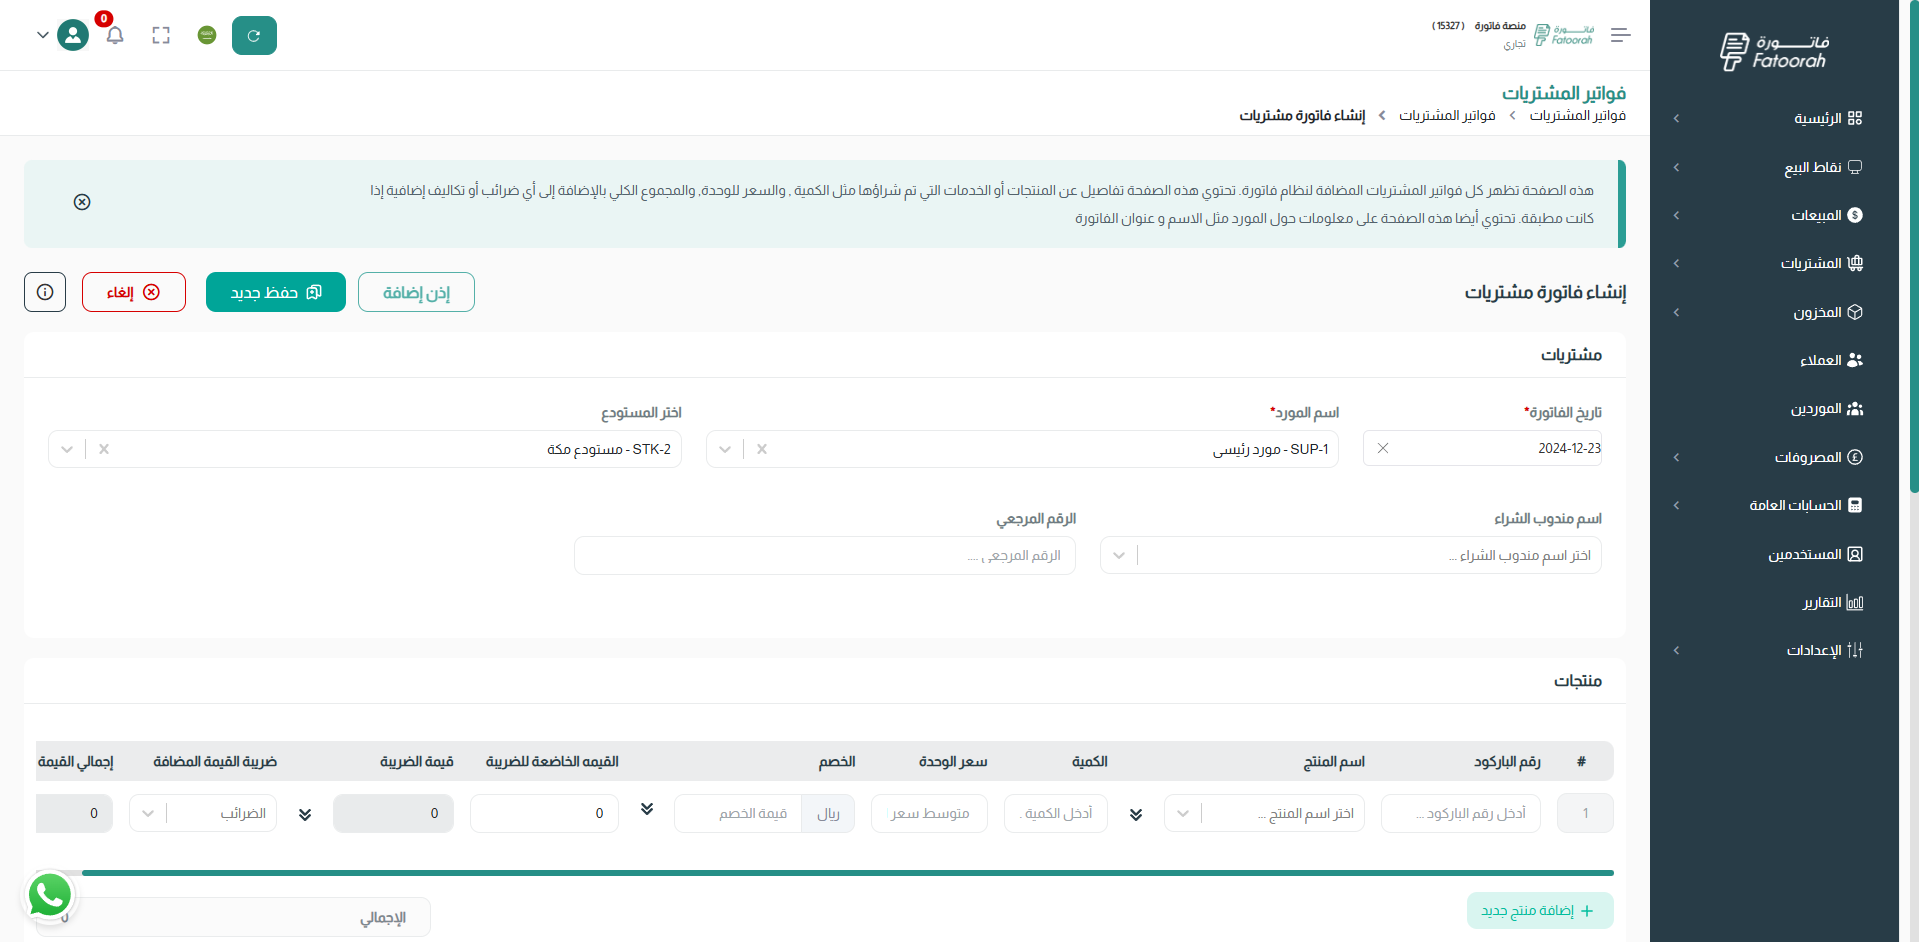This screenshot has height=942, width=1919.
Task: Open العملاء sidebar item
Action: [1831, 360]
